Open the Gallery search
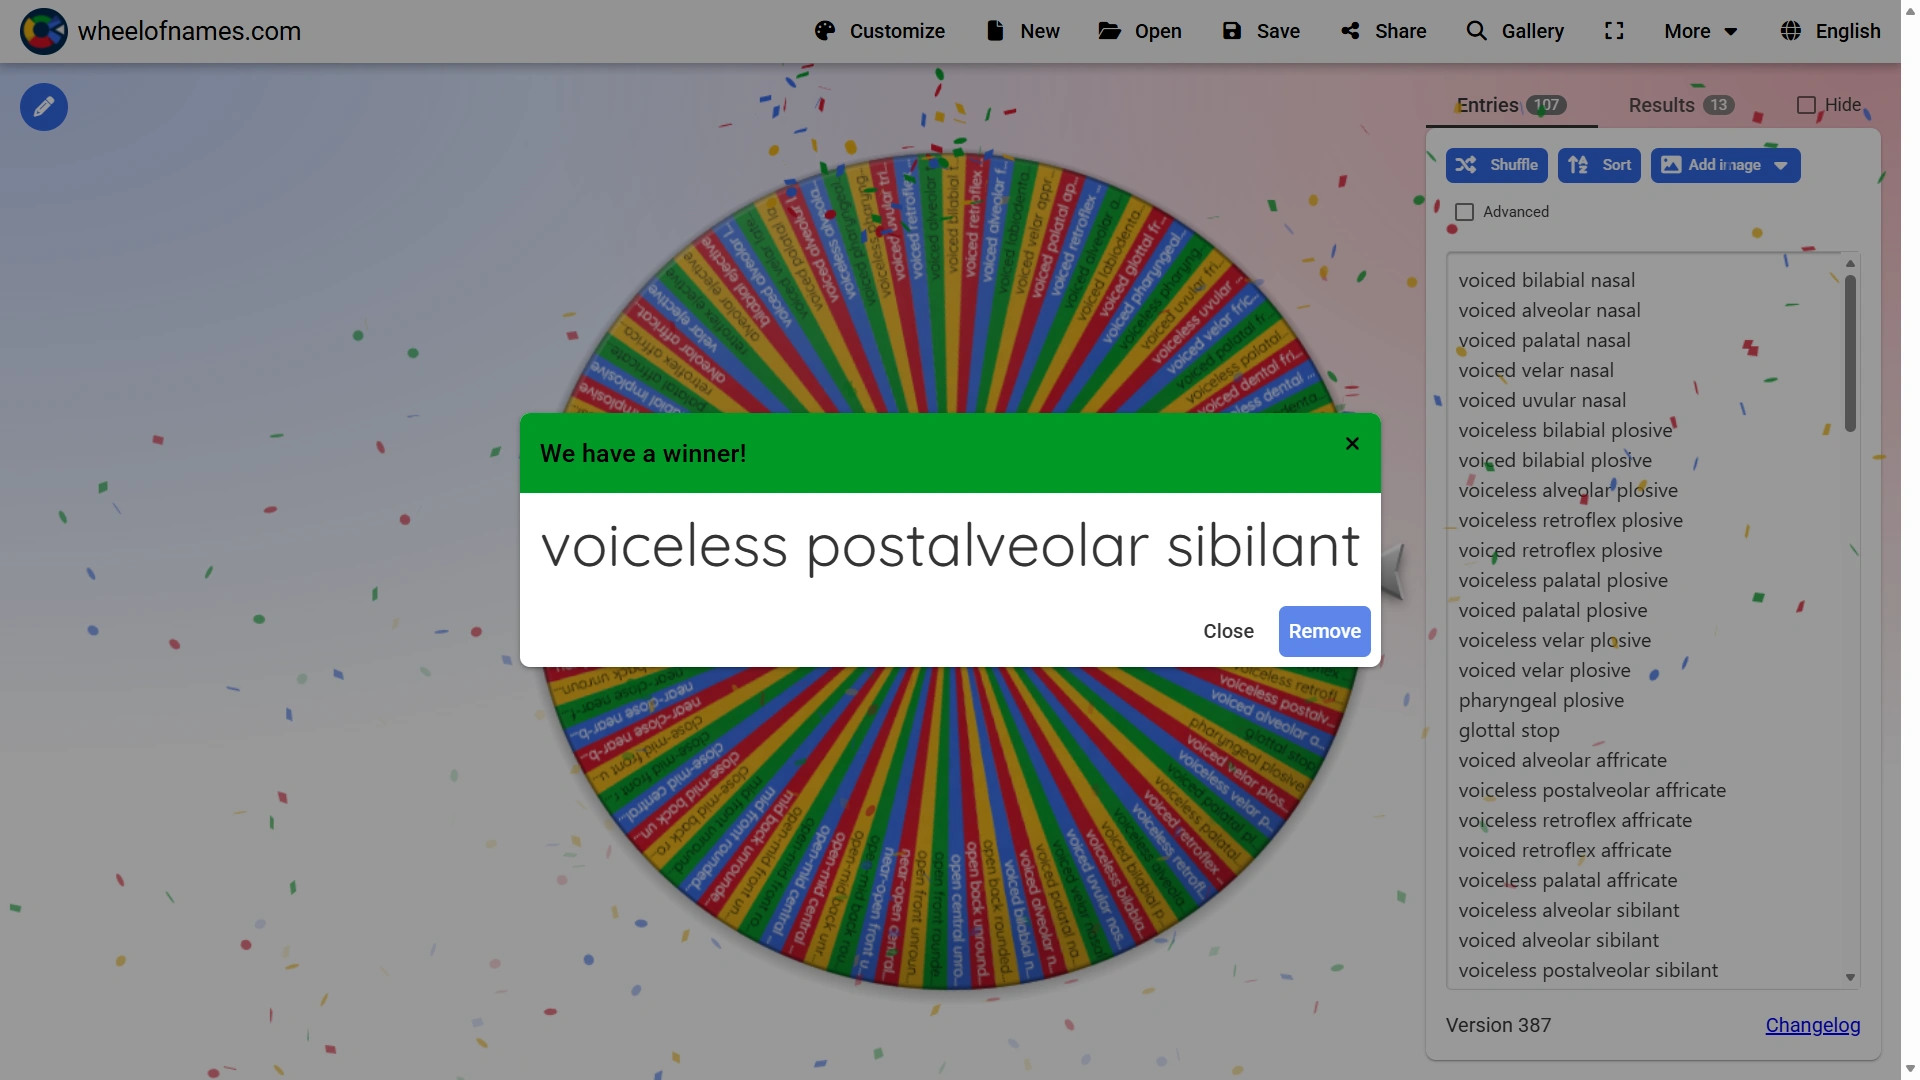Viewport: 1920px width, 1080px height. click(1514, 31)
